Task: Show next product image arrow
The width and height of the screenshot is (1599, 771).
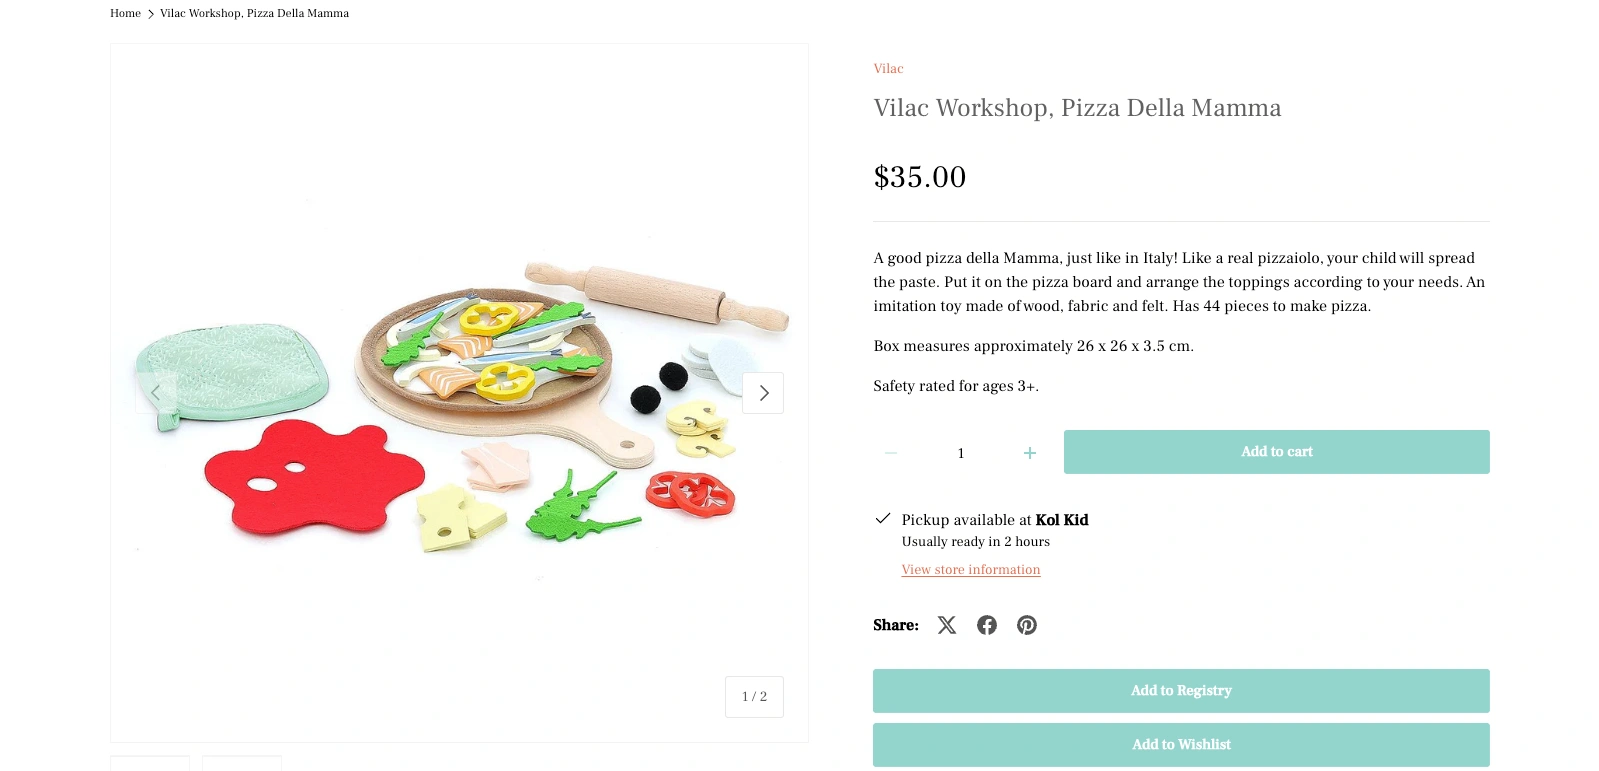Action: [x=763, y=393]
